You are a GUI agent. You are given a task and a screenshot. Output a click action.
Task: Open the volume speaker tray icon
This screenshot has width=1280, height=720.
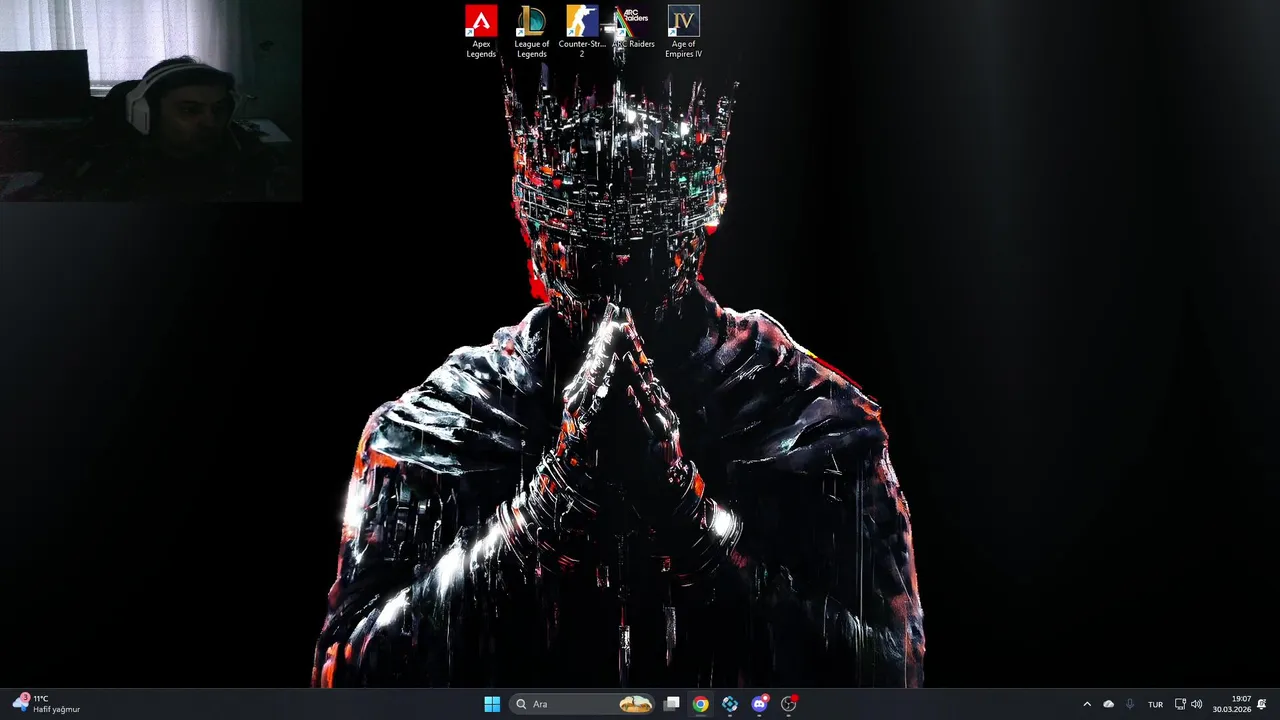pos(1197,704)
